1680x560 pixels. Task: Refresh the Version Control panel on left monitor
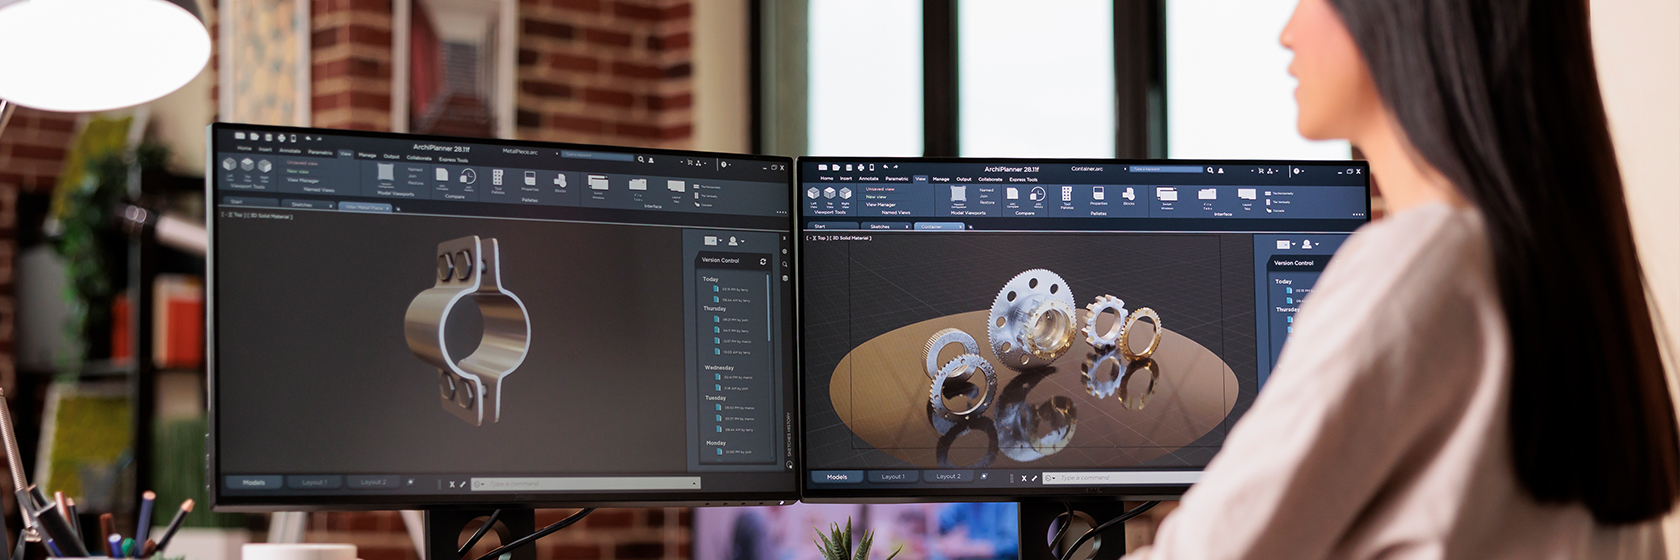coord(763,261)
